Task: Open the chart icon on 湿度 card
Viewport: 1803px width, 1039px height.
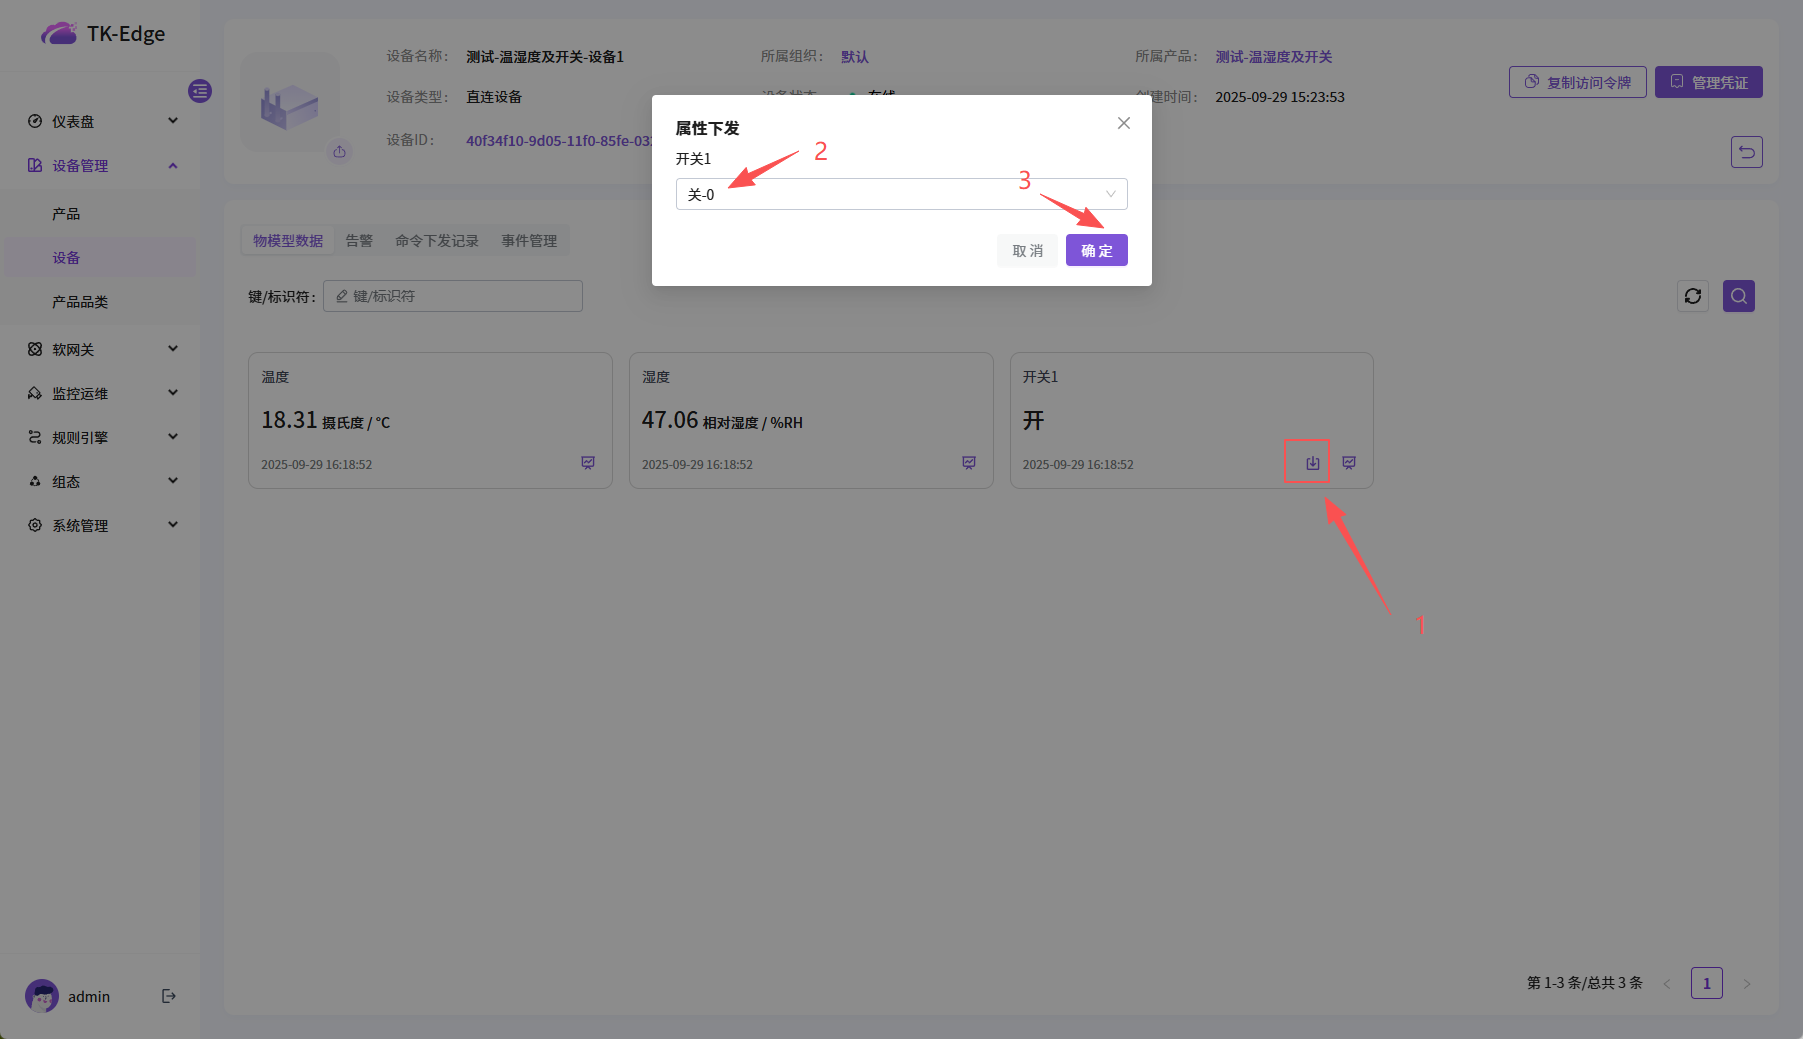Action: [968, 463]
